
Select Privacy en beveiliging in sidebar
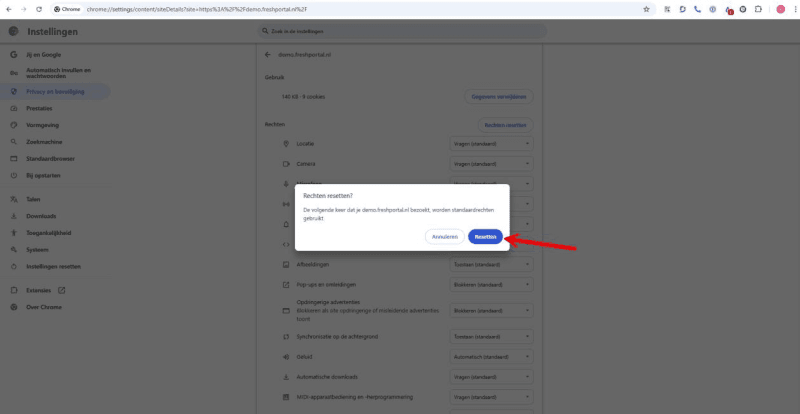point(55,92)
